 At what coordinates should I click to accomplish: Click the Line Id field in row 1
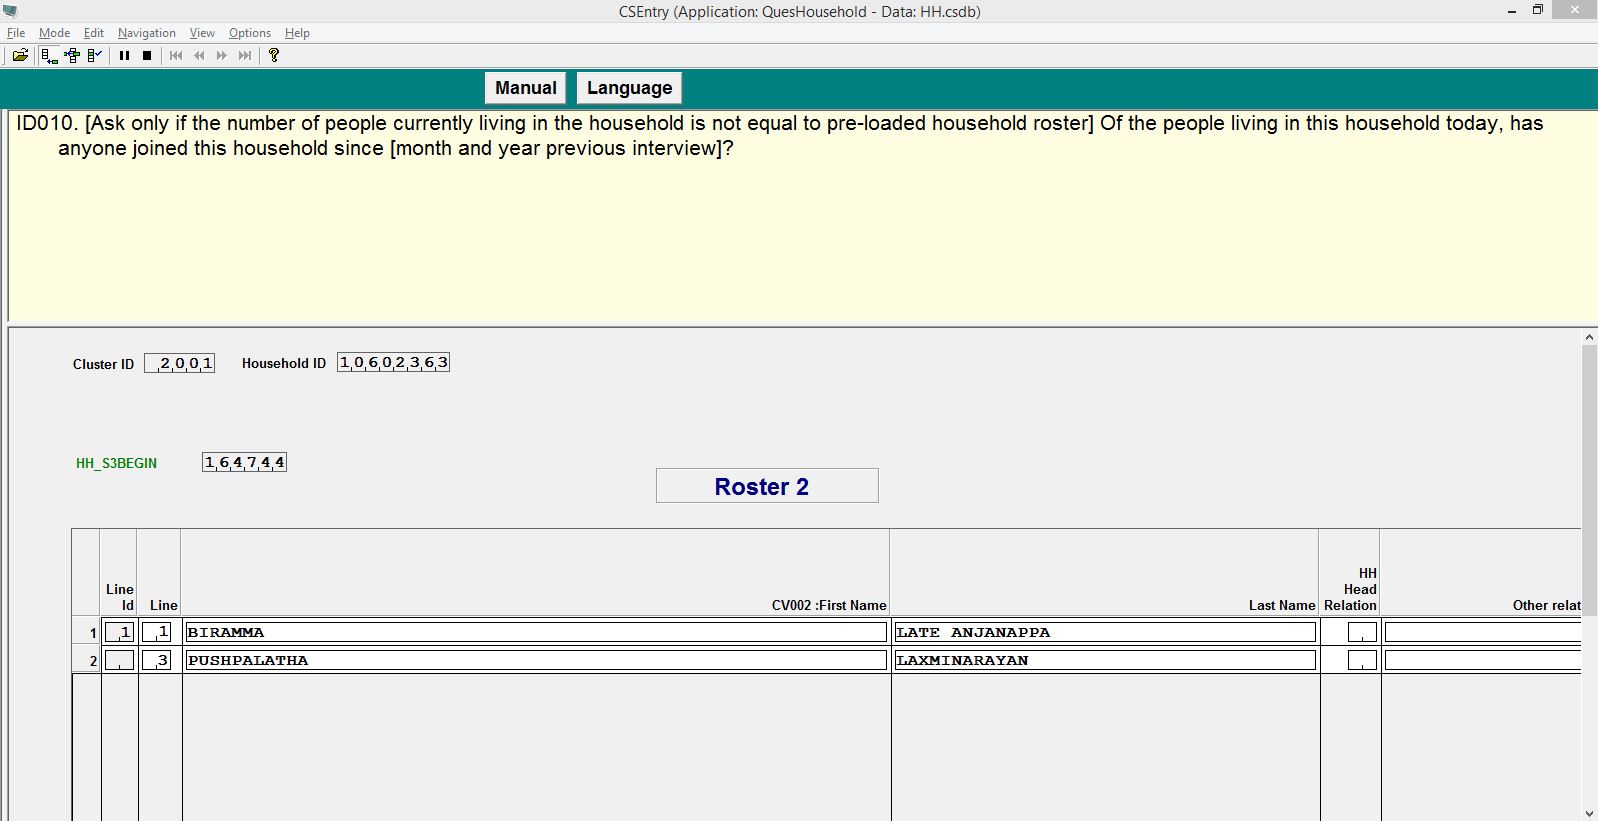pos(120,632)
